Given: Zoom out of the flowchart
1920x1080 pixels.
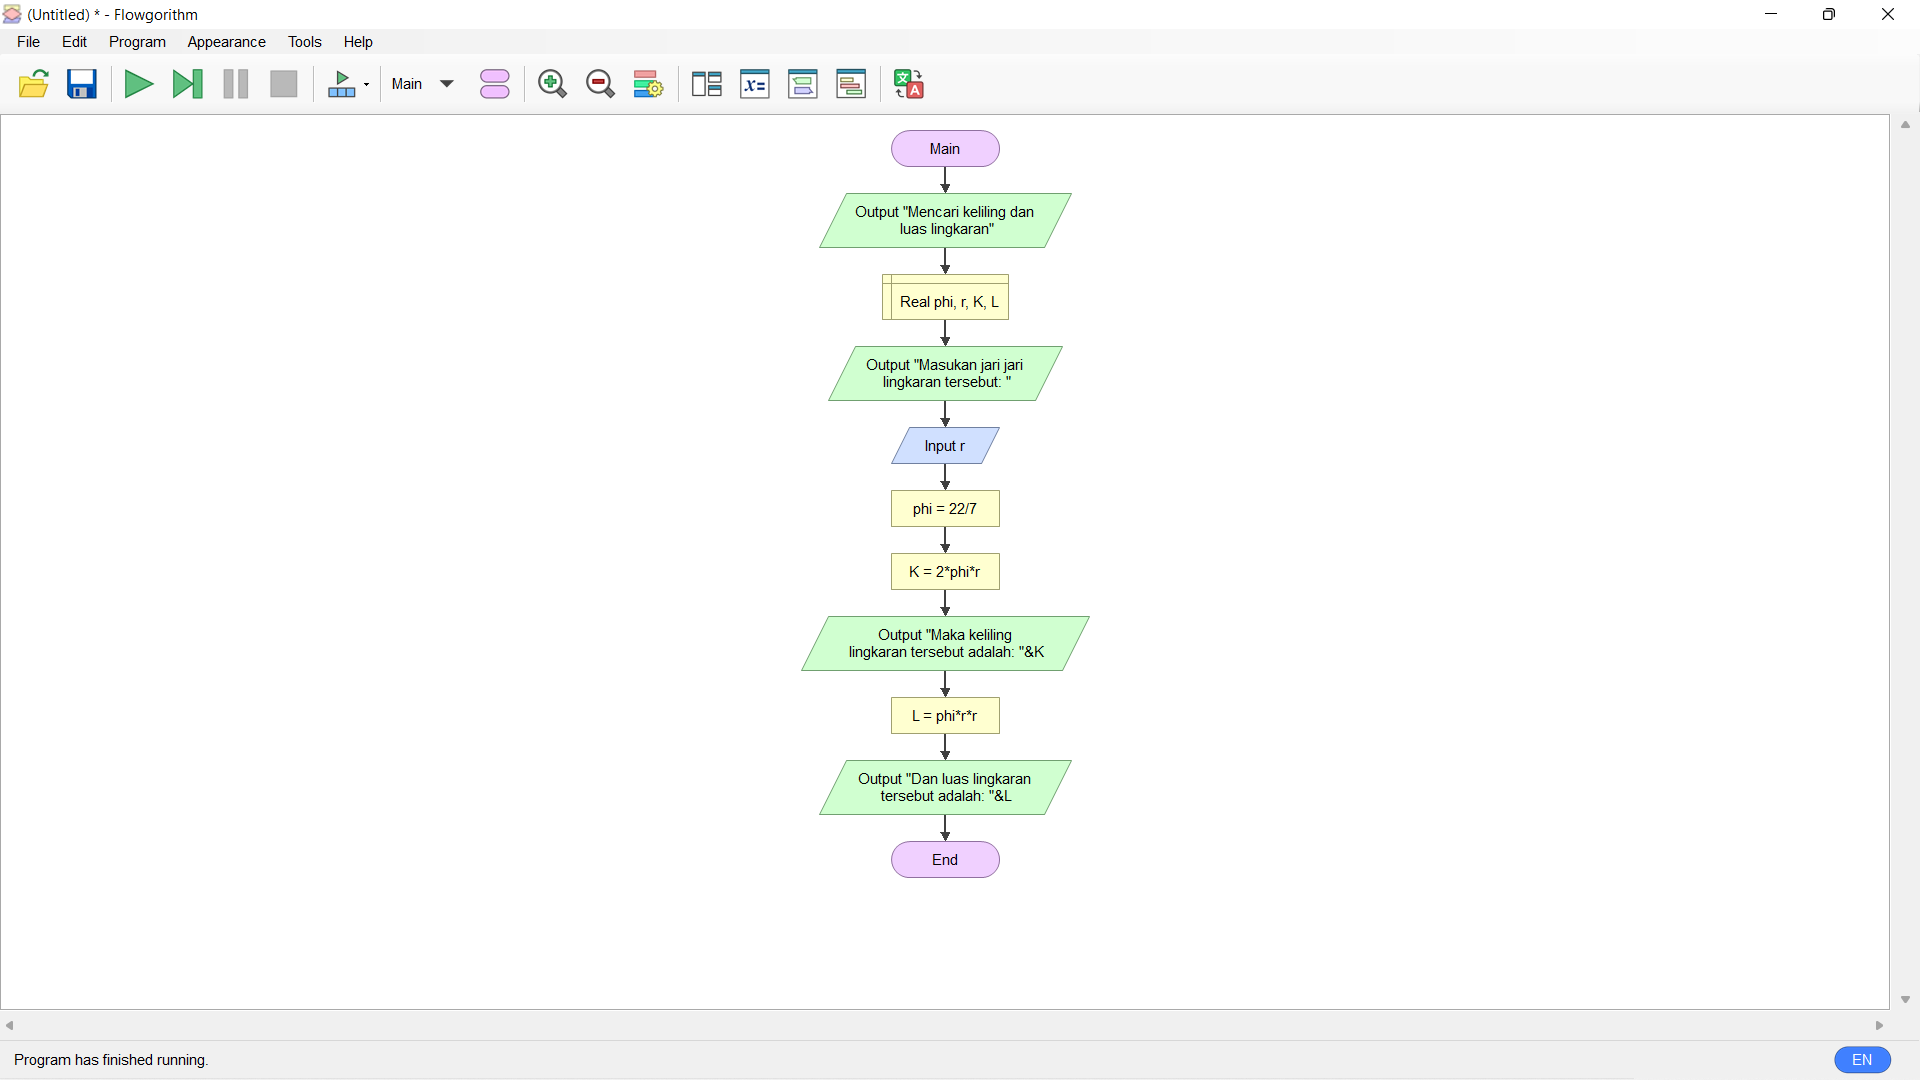Looking at the screenshot, I should (600, 84).
